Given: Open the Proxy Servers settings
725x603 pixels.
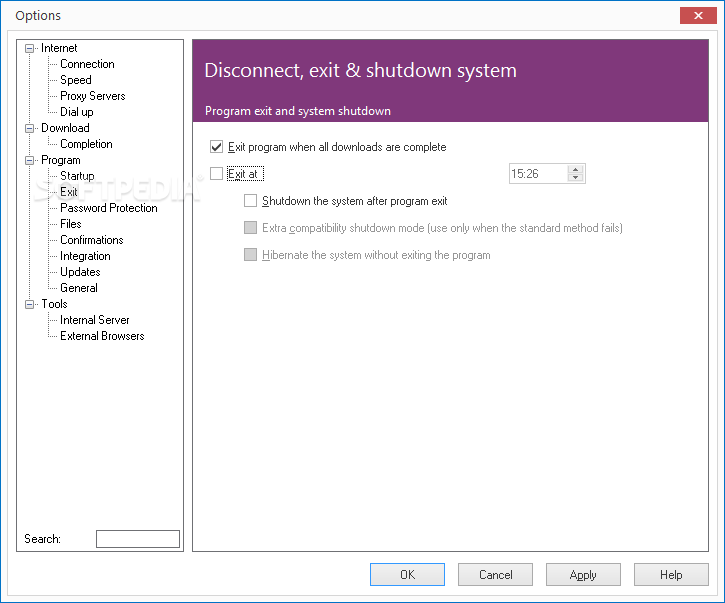Looking at the screenshot, I should click(x=92, y=96).
